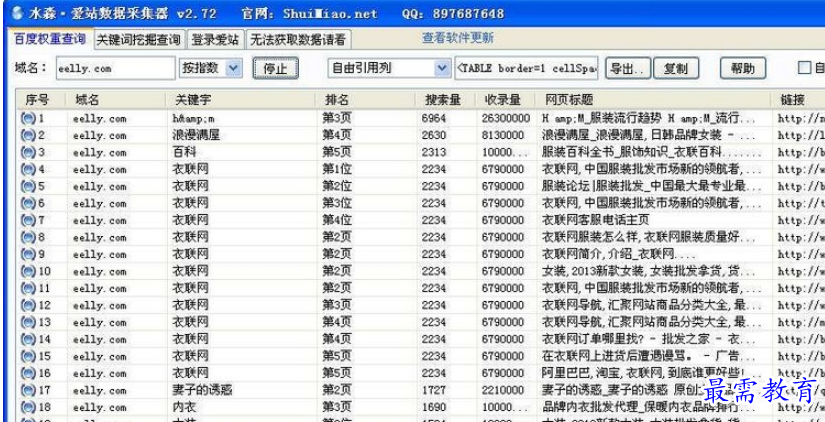Viewport: 825px width, 422px height.
Task: Click the index count 2210000
Action: click(x=502, y=390)
